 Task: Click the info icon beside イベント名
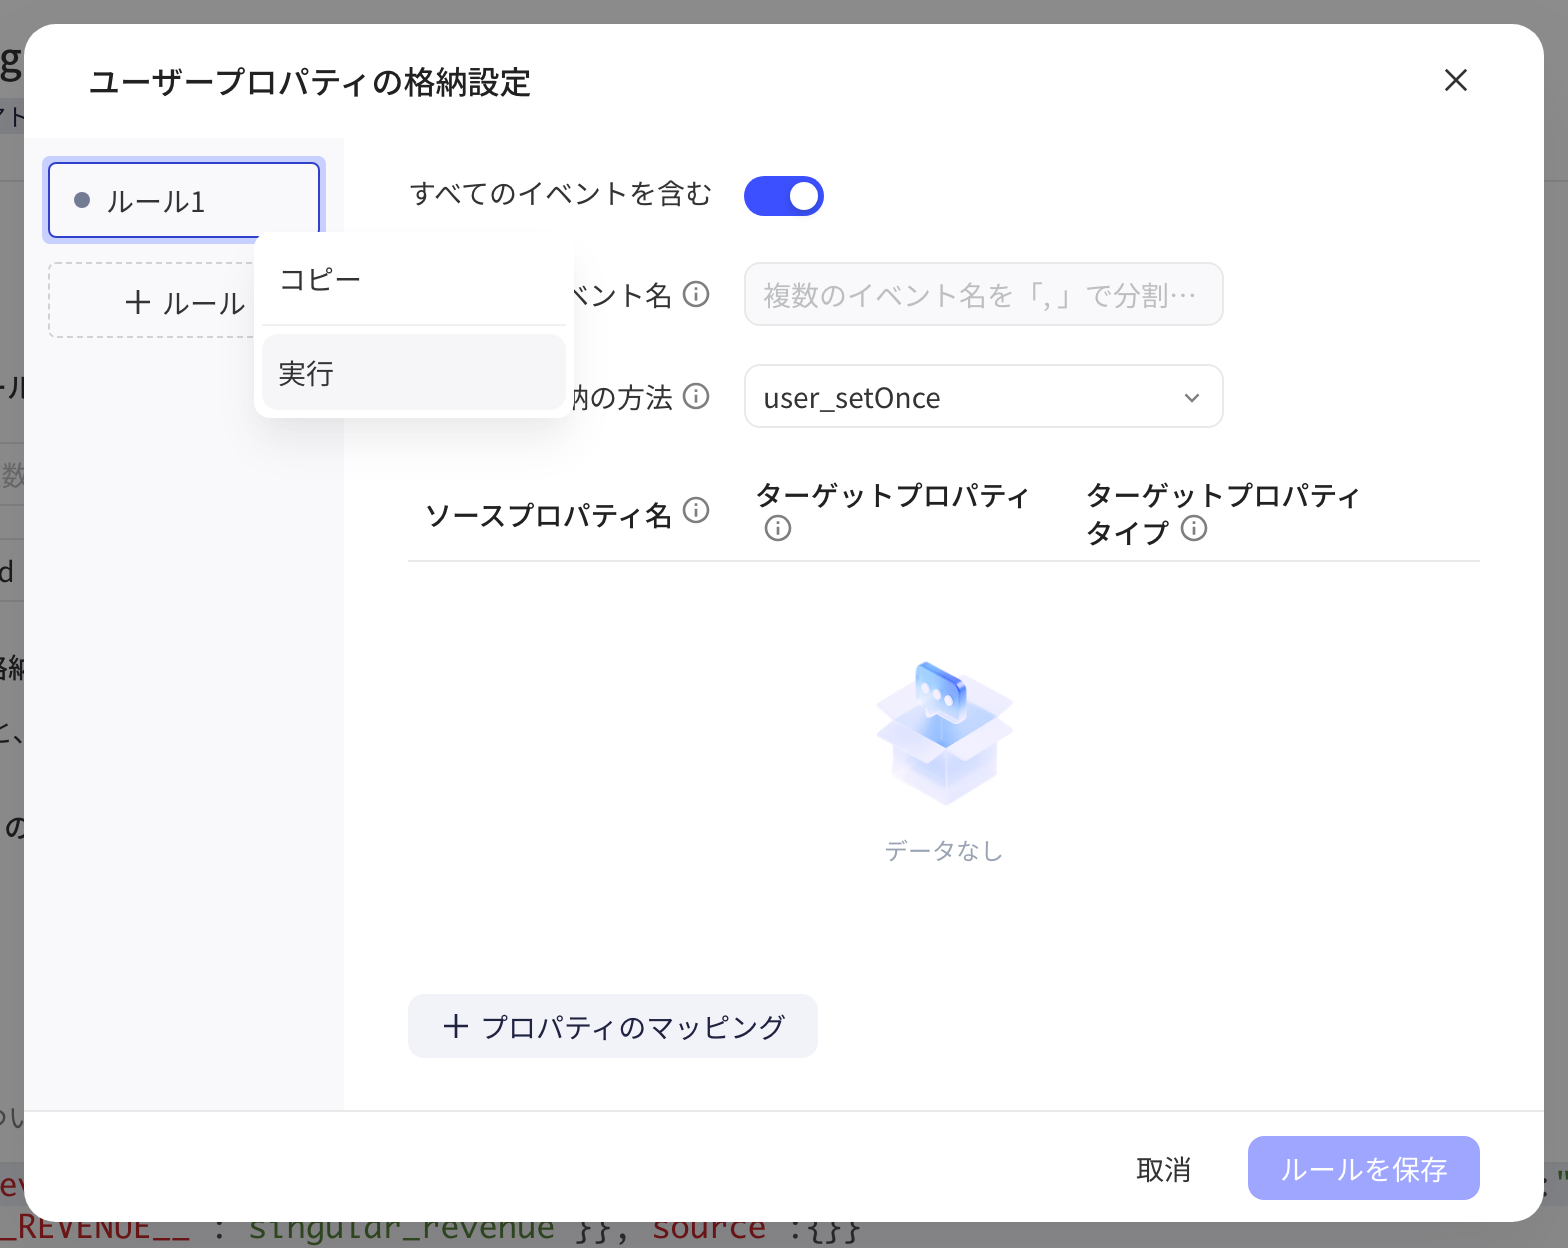pos(696,294)
